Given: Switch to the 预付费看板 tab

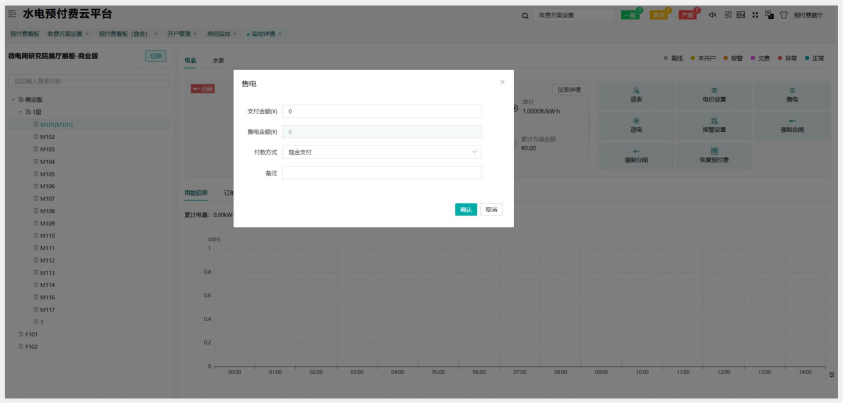Looking at the screenshot, I should (x=25, y=34).
